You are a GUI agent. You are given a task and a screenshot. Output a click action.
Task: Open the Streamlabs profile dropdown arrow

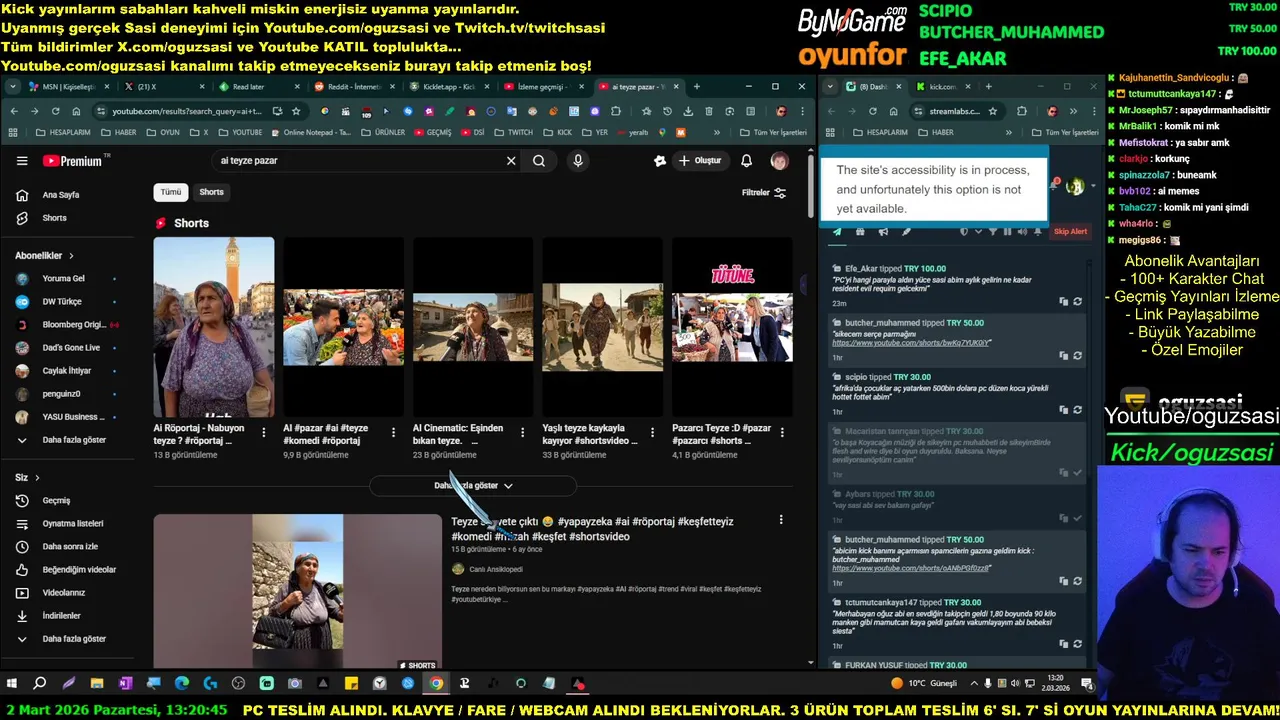1092,186
